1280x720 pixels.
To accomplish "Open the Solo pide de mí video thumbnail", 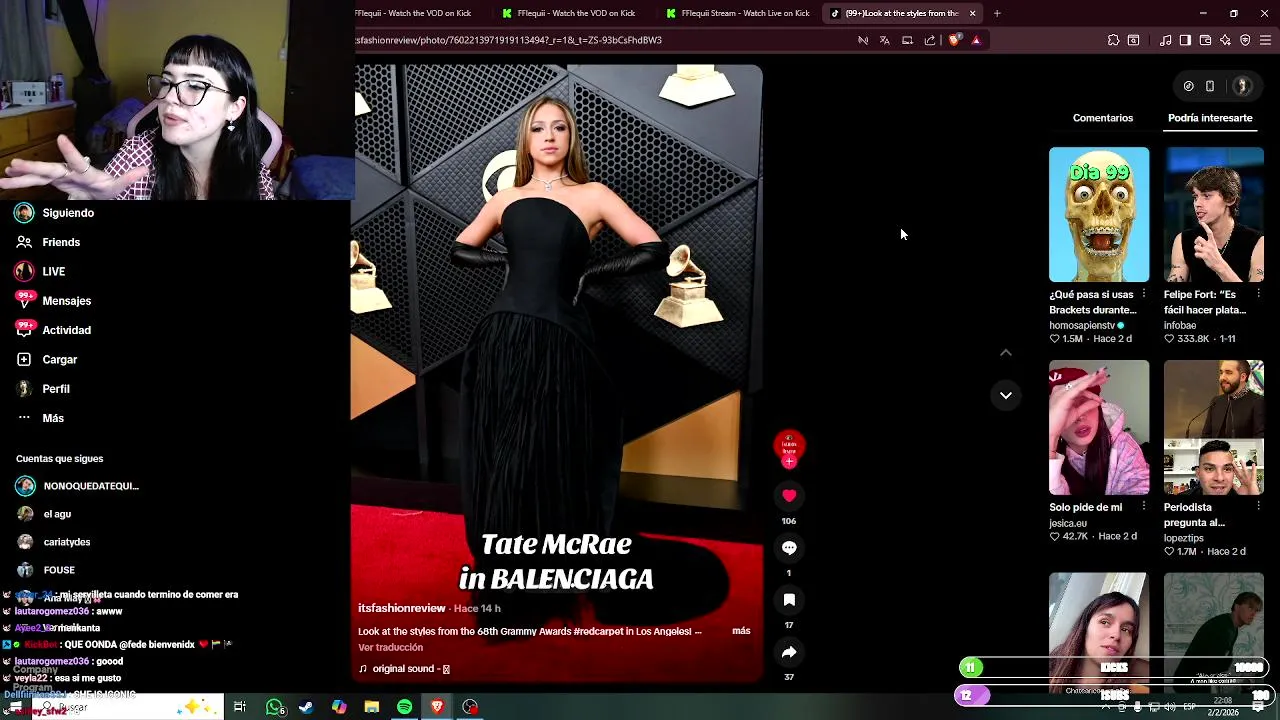I will 1099,427.
